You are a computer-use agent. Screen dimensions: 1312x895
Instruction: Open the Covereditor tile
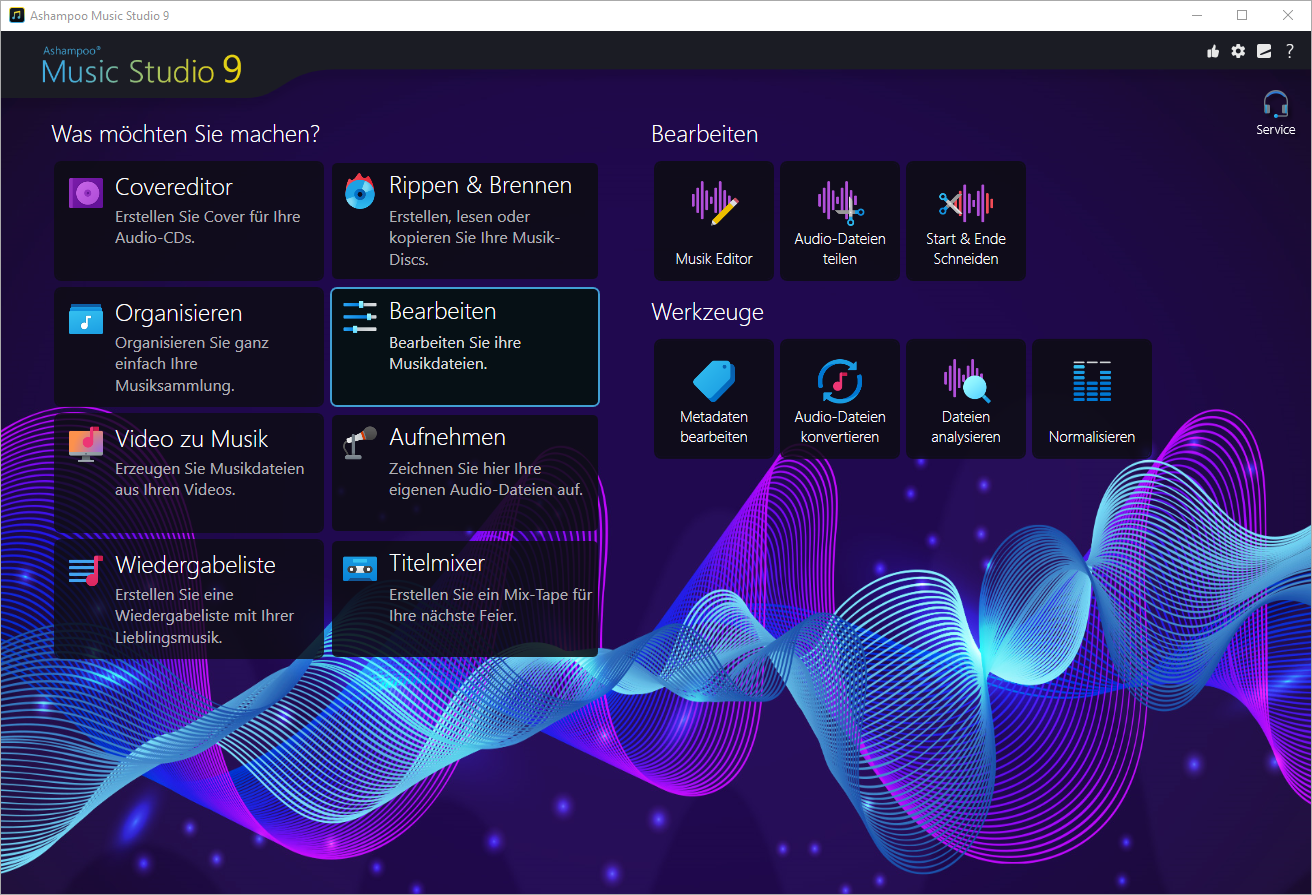[x=188, y=221]
